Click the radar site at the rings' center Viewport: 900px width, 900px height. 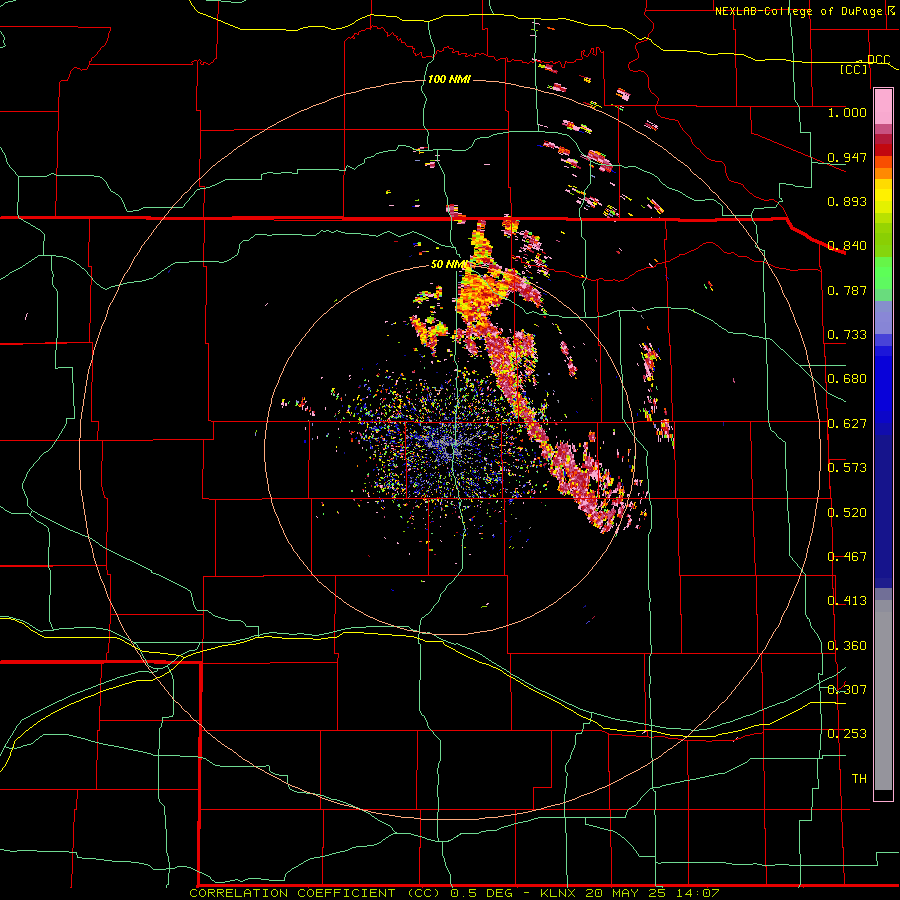[451, 449]
